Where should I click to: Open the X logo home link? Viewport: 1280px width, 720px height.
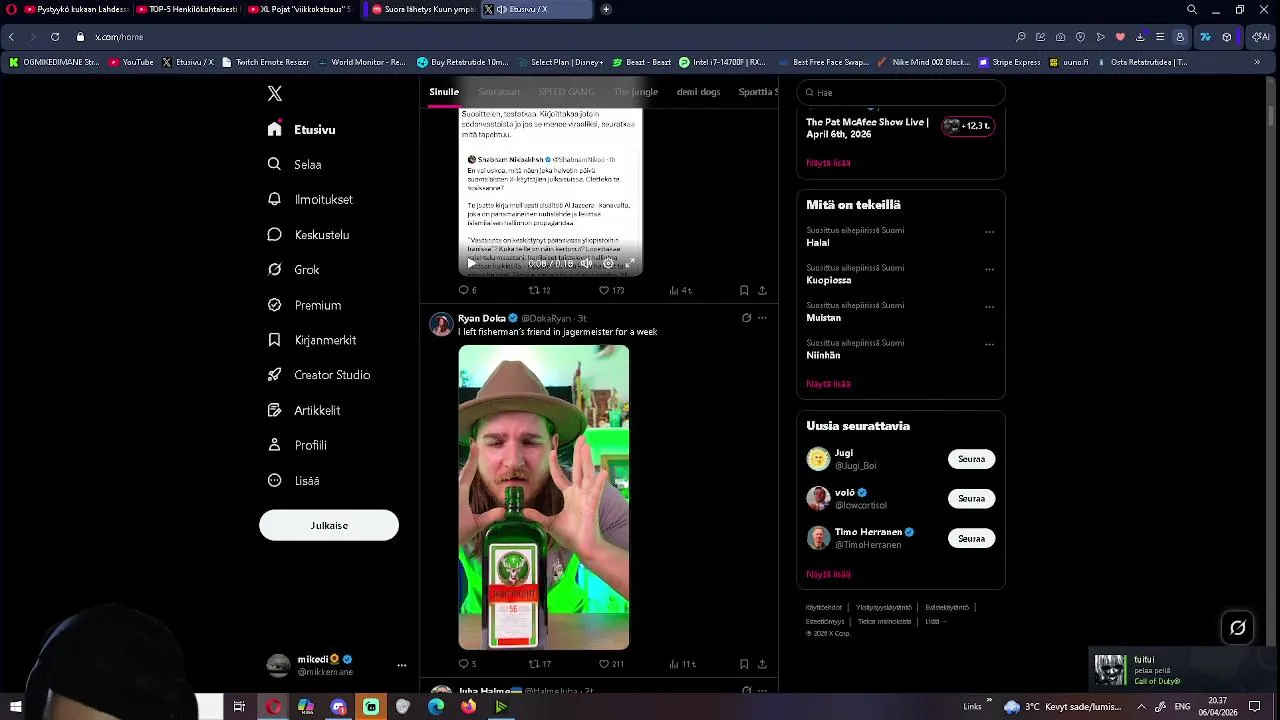tap(275, 94)
